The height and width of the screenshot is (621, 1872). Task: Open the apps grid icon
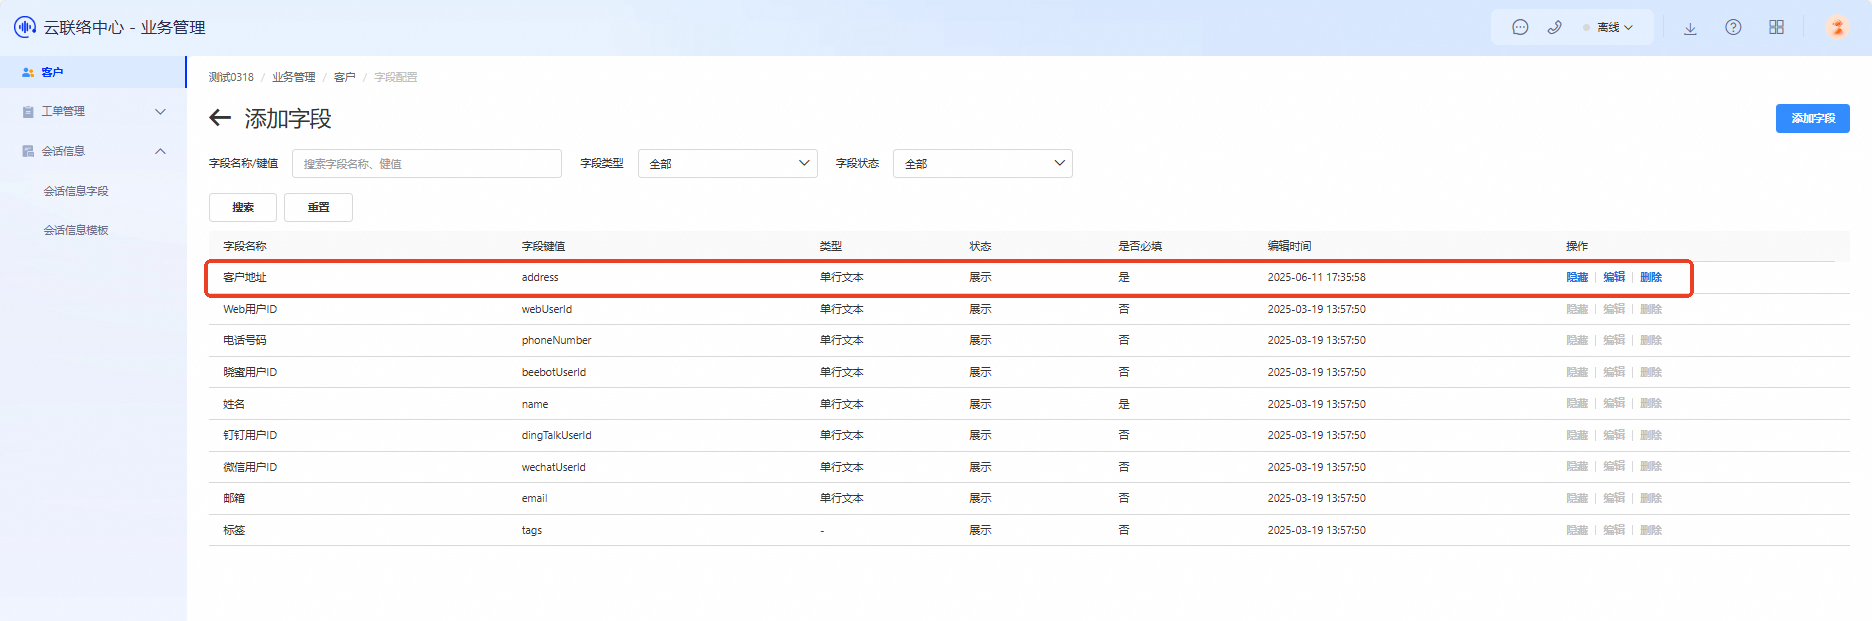1776,28
